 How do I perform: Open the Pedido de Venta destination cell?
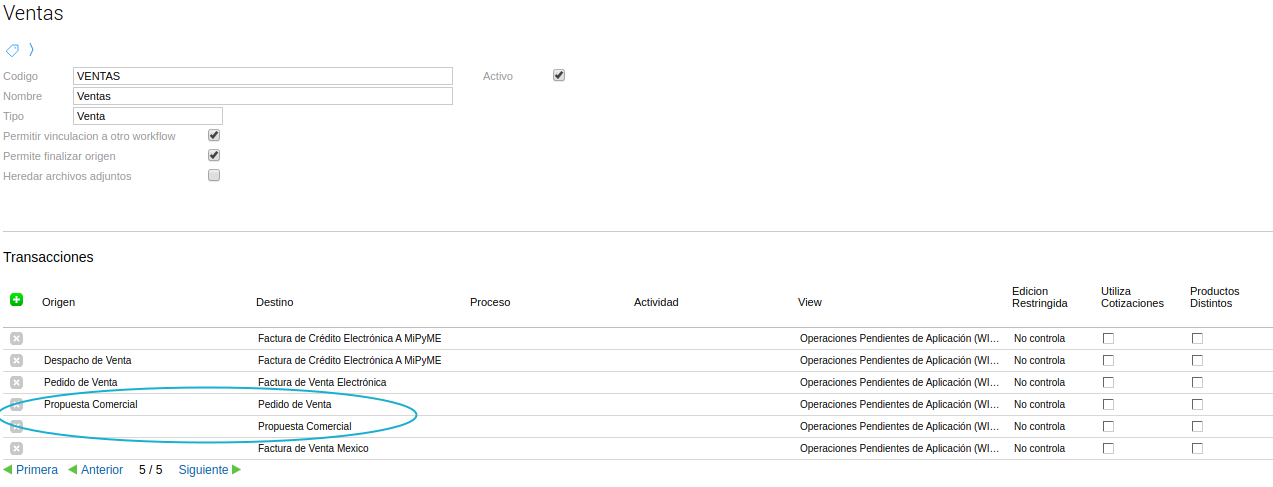point(295,404)
